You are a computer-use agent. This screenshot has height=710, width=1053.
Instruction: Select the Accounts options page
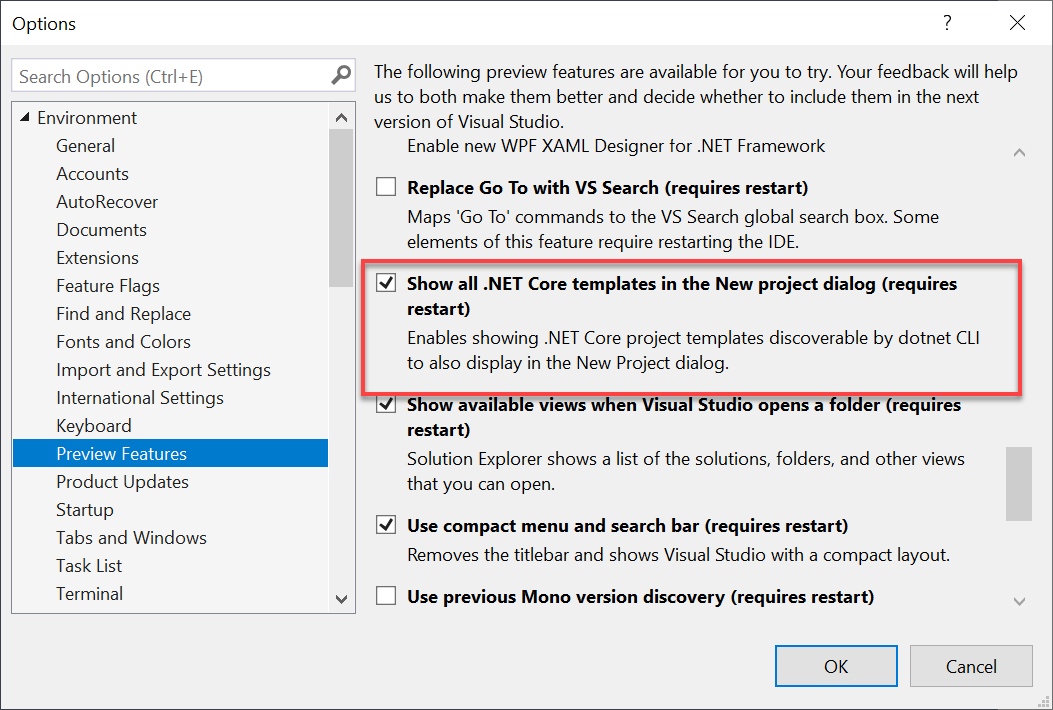tap(92, 174)
